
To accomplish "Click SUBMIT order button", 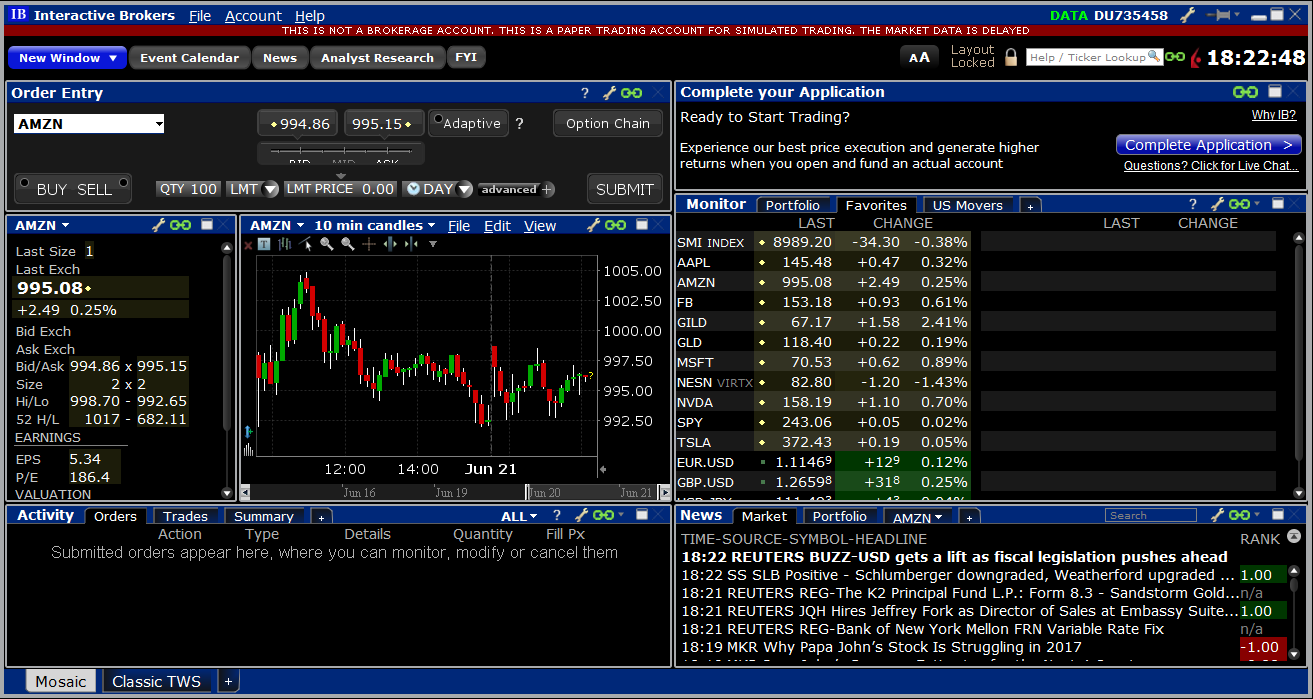I will coord(625,189).
